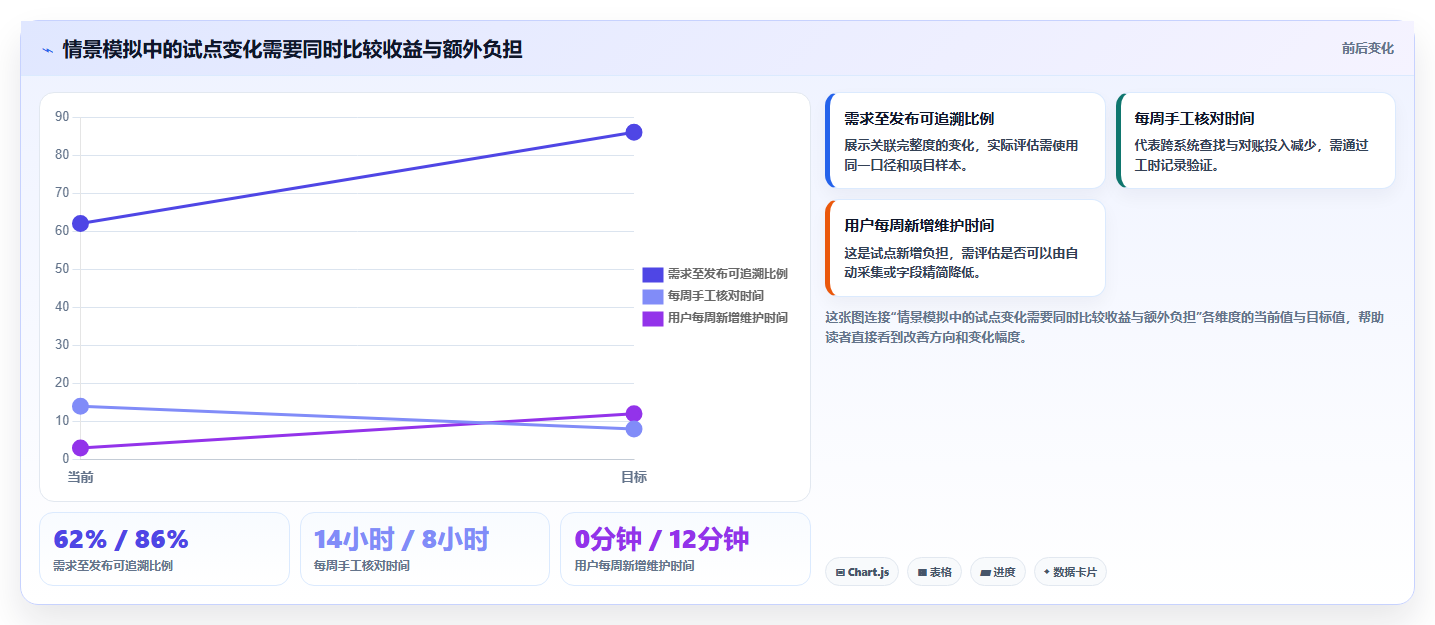
Task: Click the 14小时 / 8小时 stat card
Action: coord(425,549)
